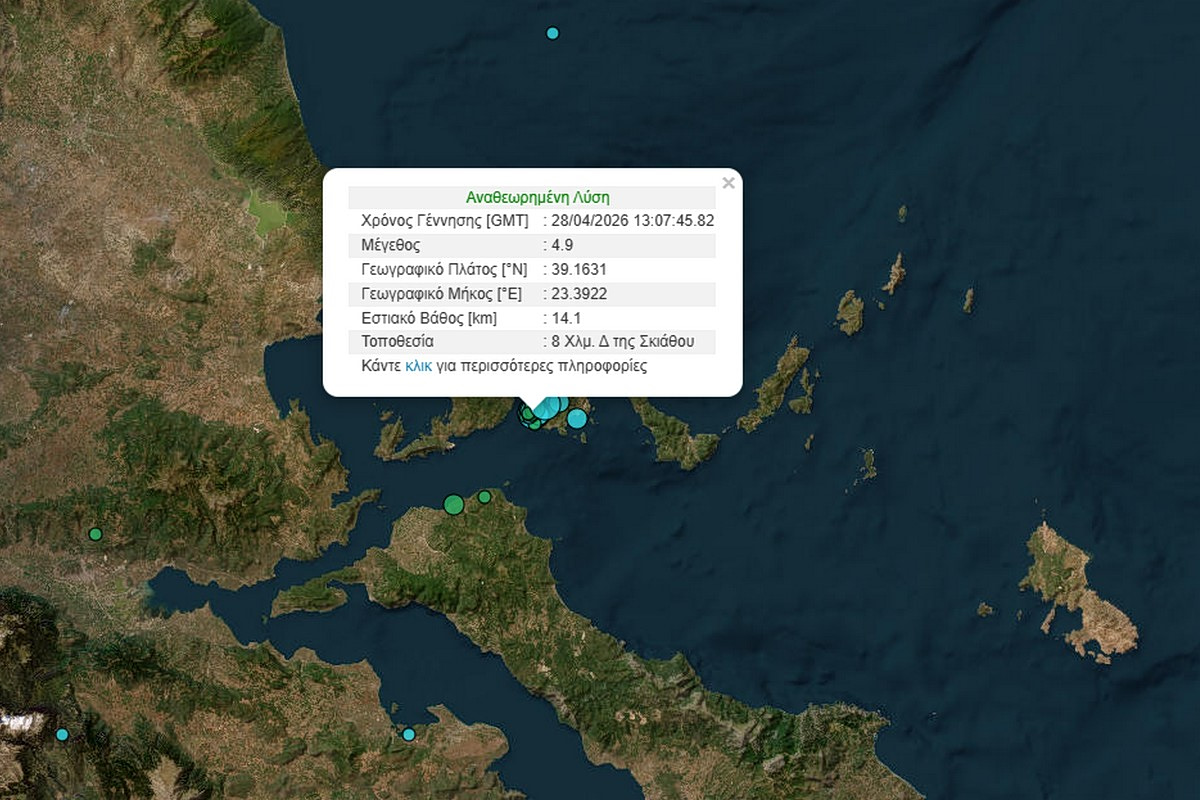Click the smaller green marker on northern Evia

click(x=484, y=497)
